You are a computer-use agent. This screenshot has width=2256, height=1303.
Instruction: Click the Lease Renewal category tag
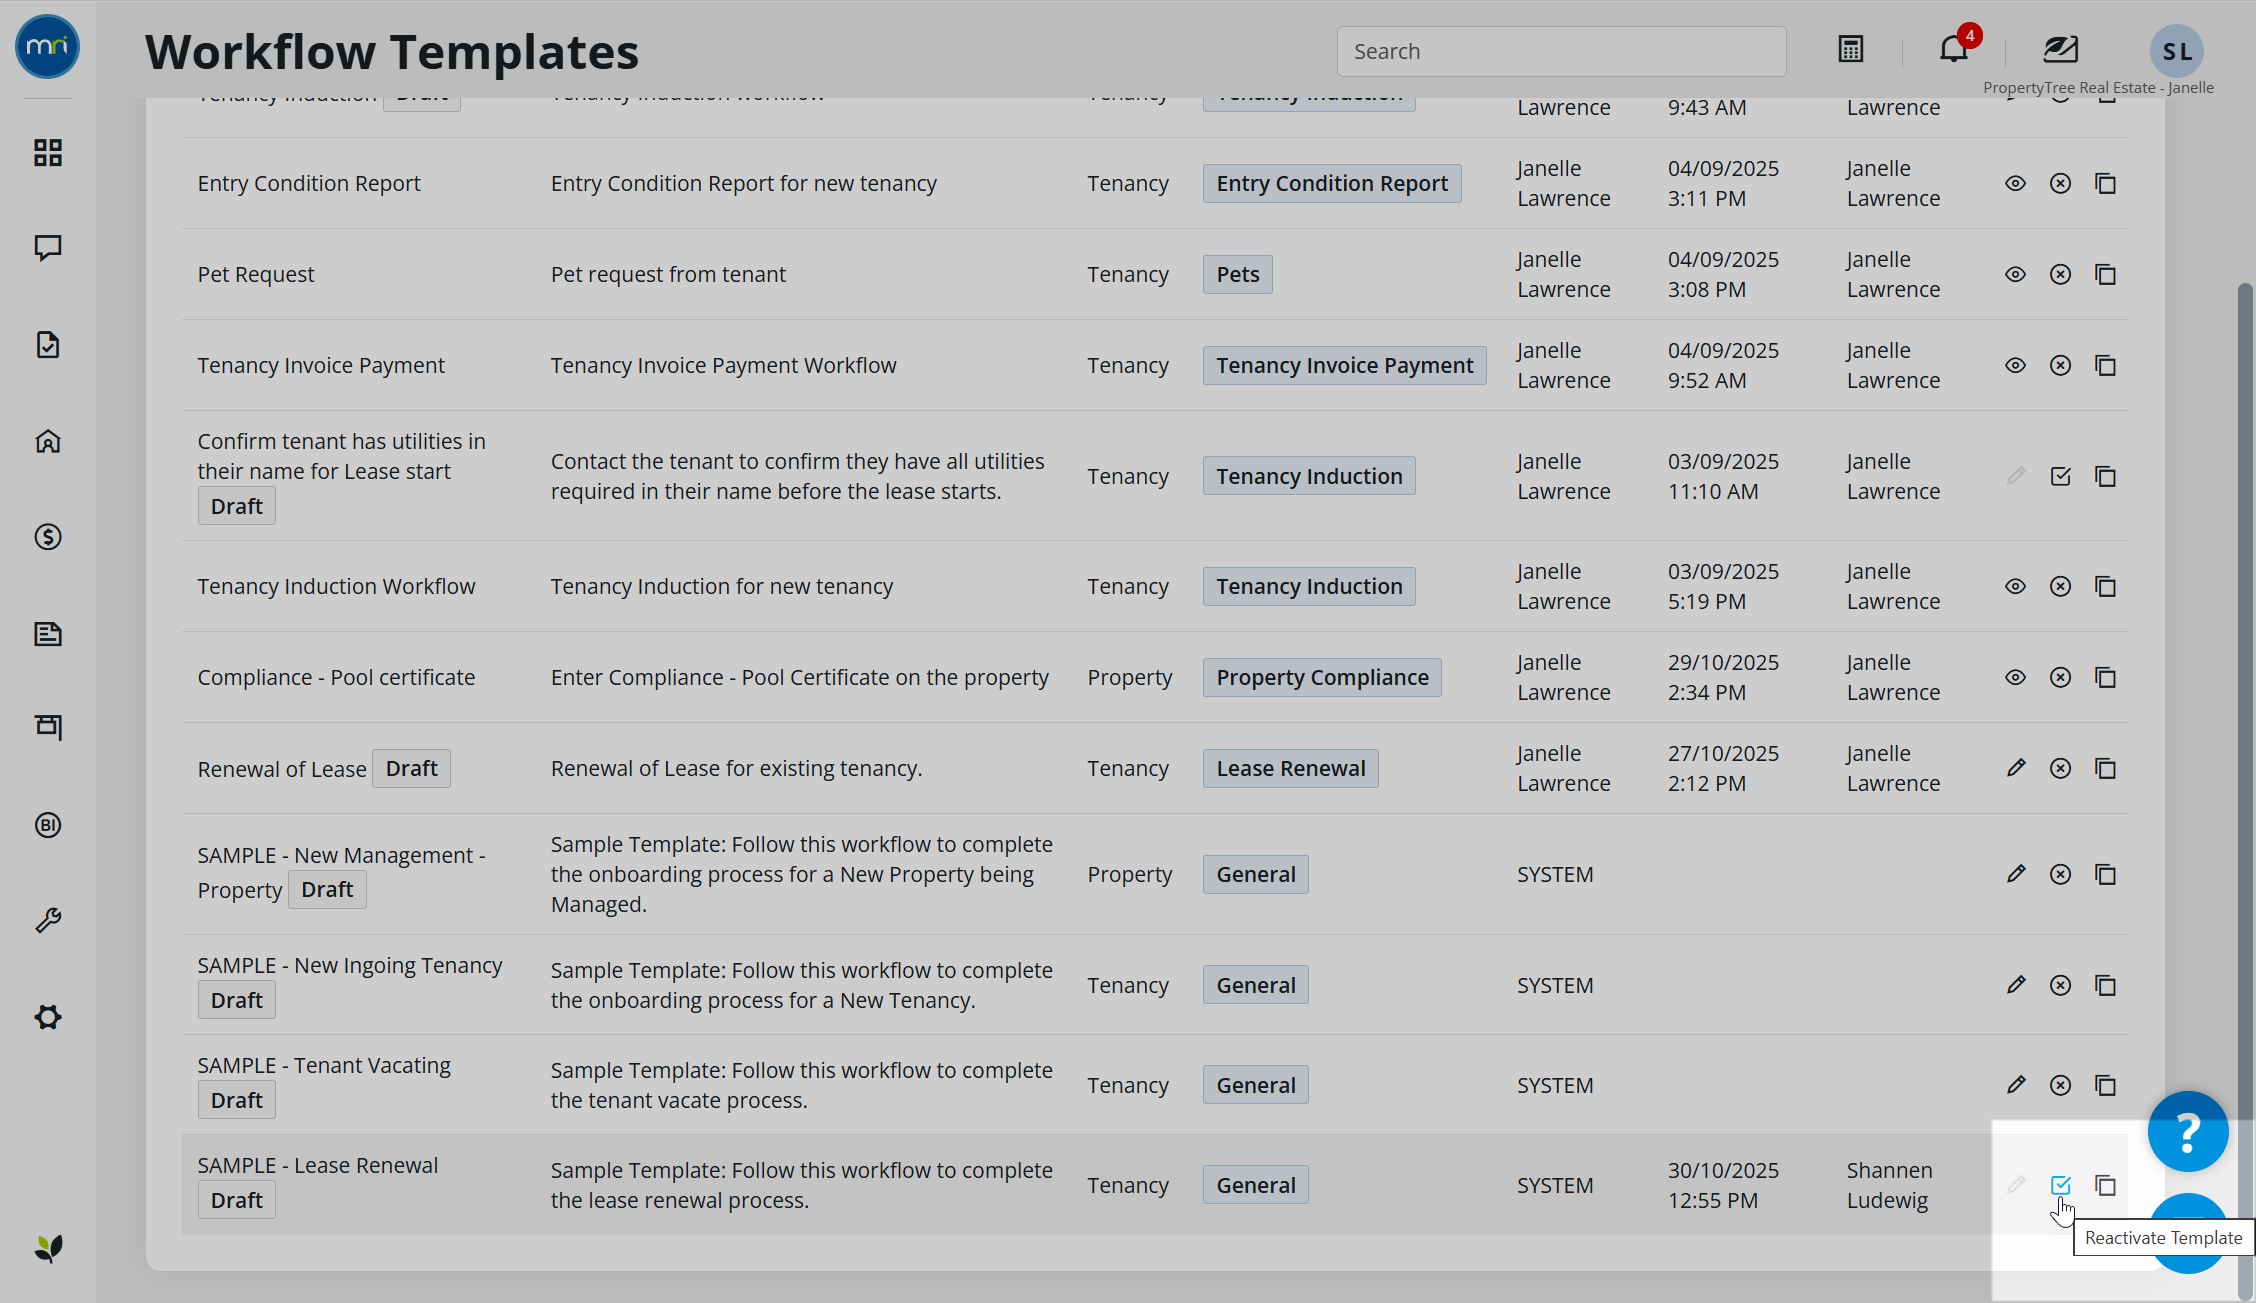coord(1290,768)
